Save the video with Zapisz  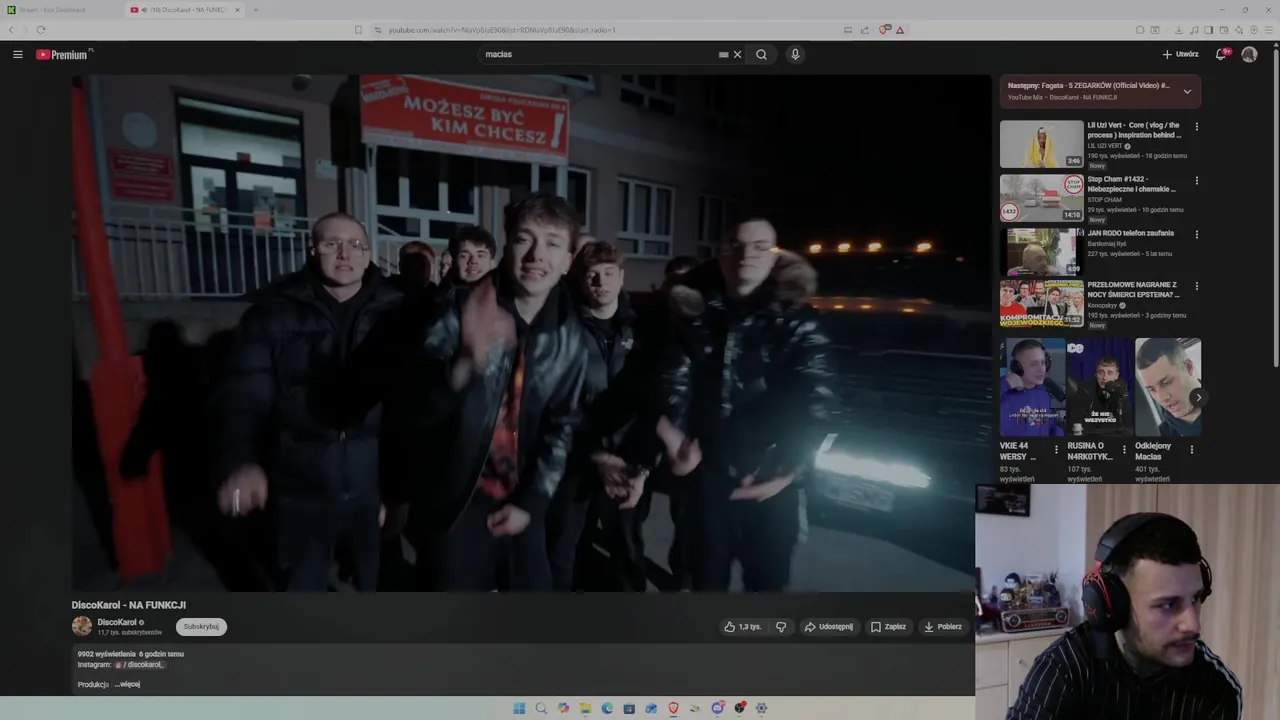tap(888, 627)
